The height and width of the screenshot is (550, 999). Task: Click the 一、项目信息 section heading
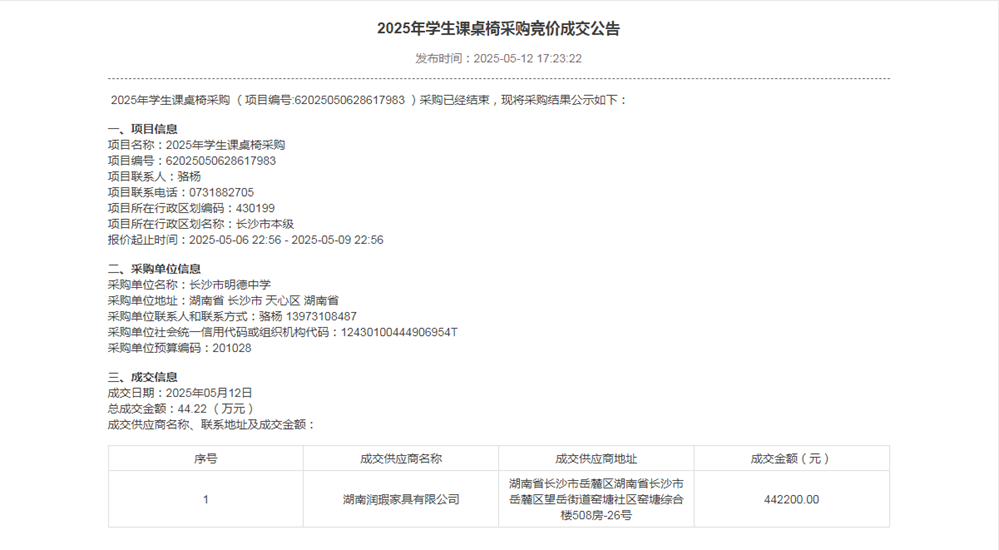[143, 129]
